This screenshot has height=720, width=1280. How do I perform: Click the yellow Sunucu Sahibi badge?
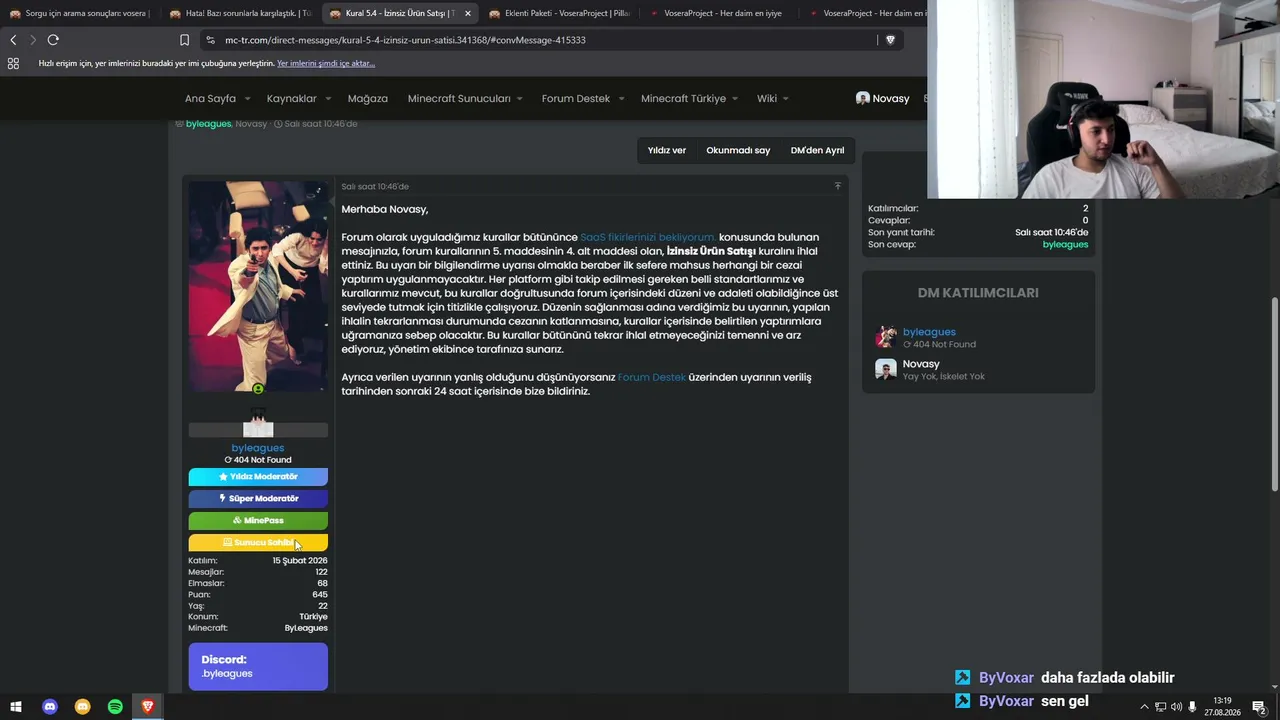(258, 543)
